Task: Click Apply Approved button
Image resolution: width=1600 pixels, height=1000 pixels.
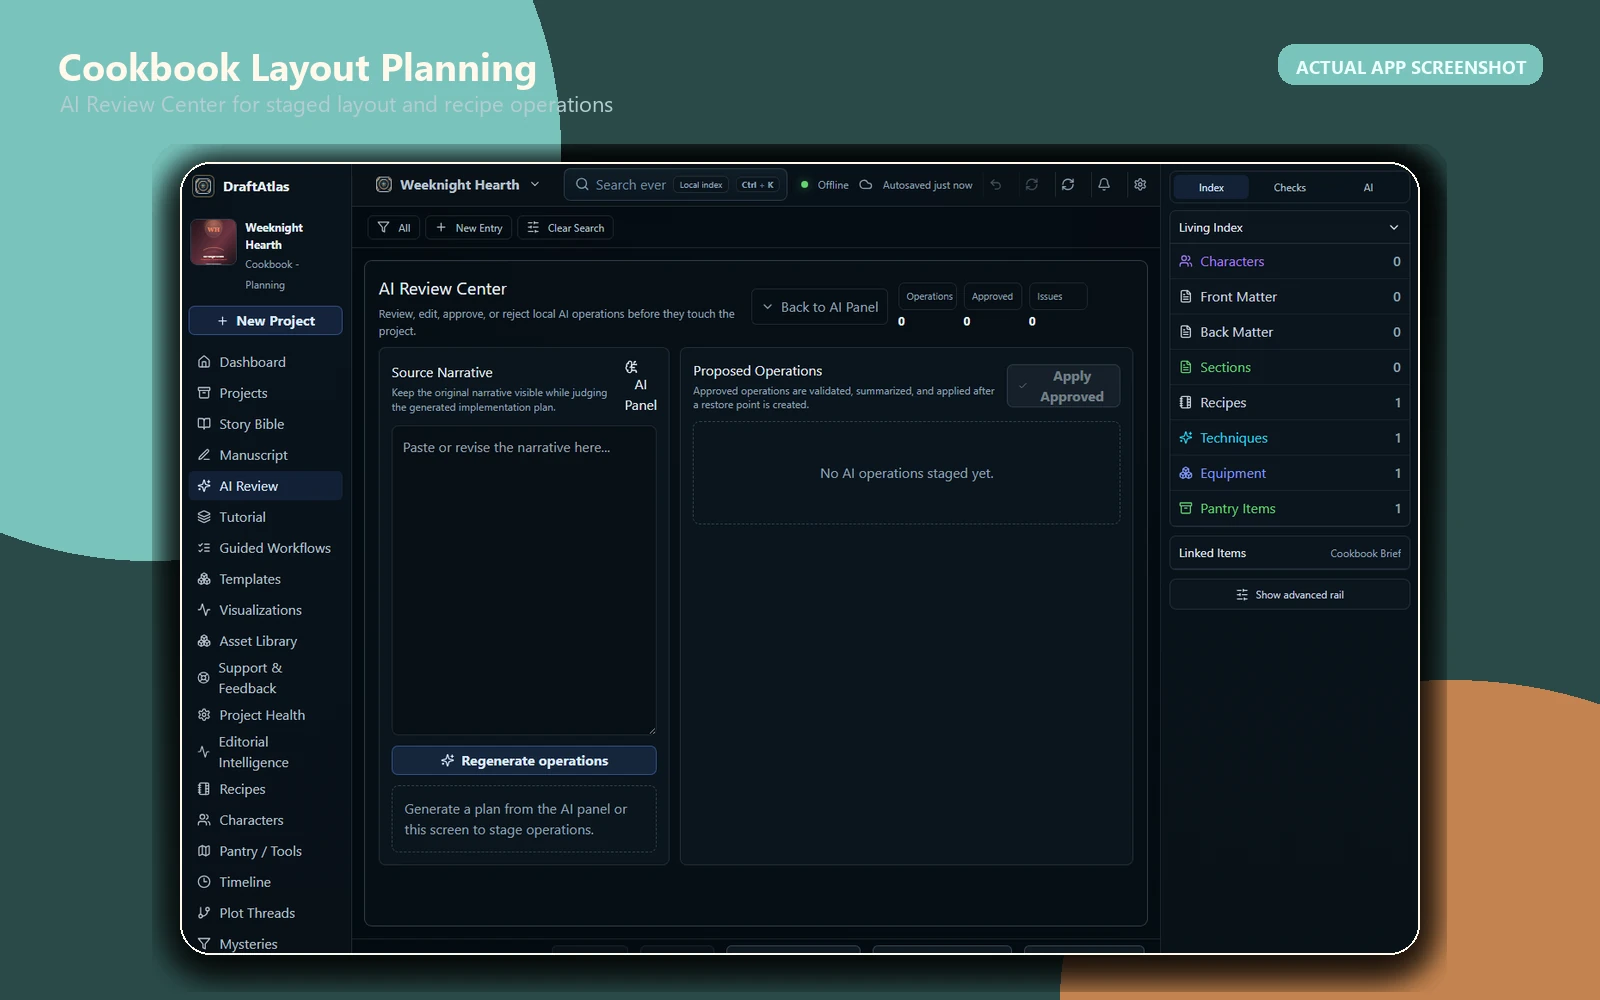Action: (1063, 386)
